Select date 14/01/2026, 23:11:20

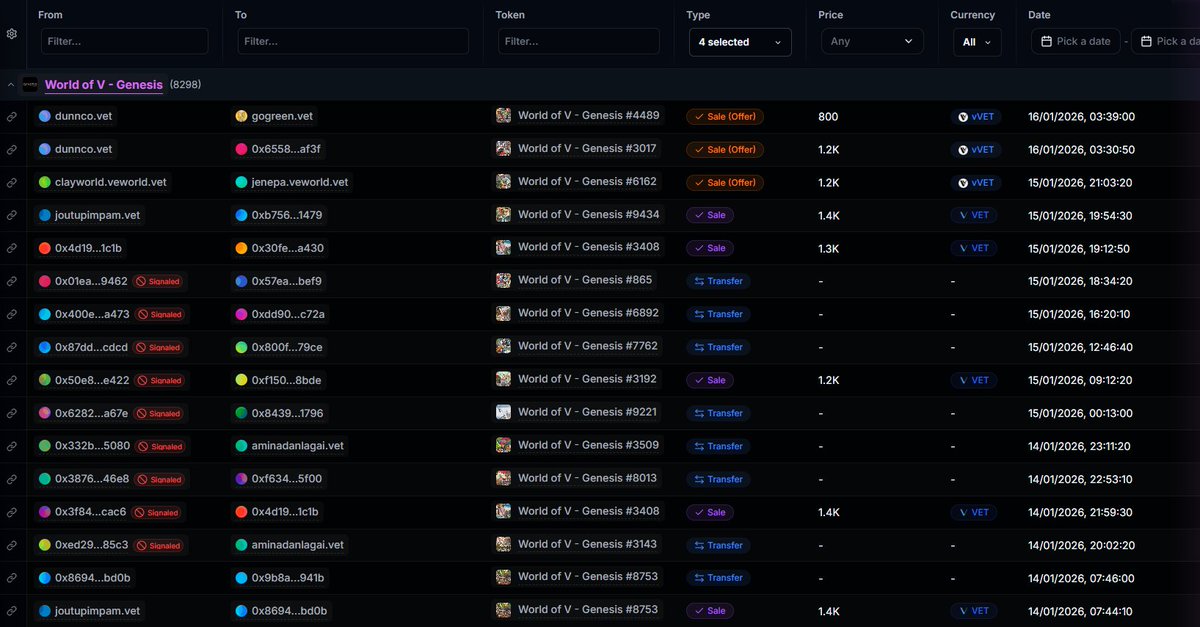(1080, 446)
